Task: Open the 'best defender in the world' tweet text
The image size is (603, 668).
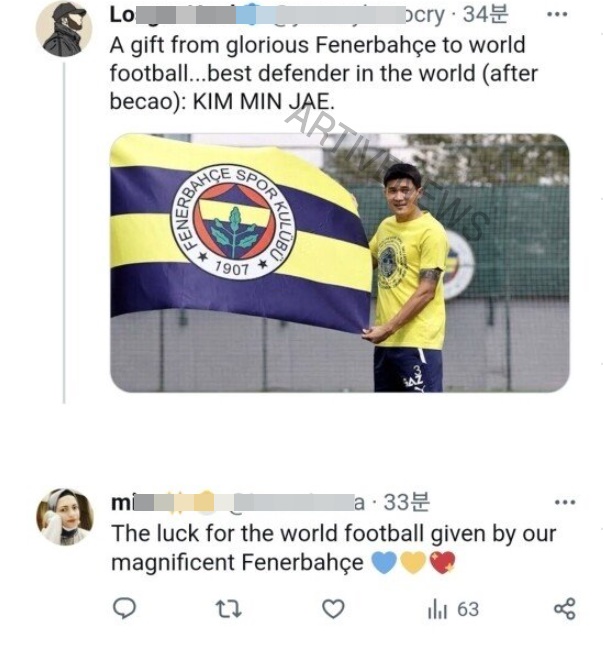Action: (318, 74)
